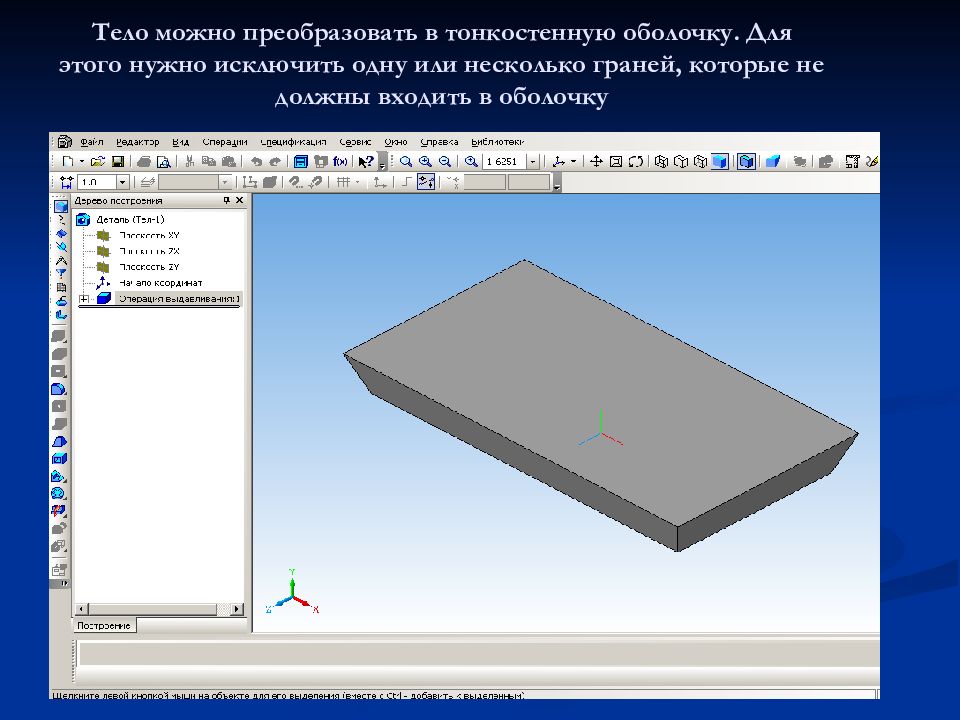Open the Сервис menu
960x720 pixels.
coord(355,142)
